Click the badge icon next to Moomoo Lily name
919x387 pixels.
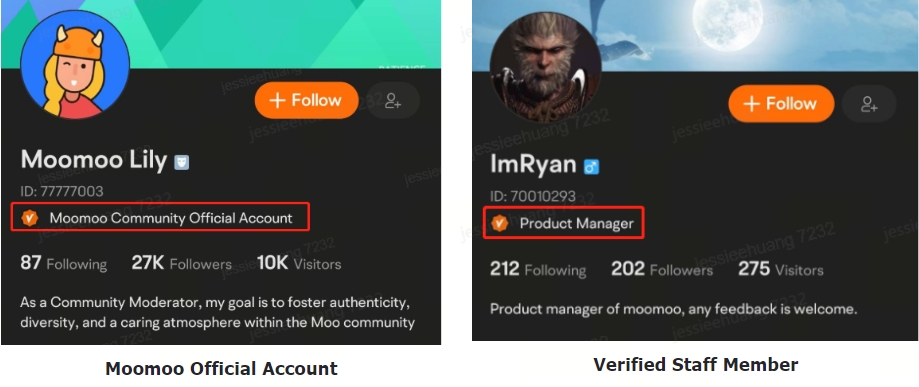click(x=182, y=162)
